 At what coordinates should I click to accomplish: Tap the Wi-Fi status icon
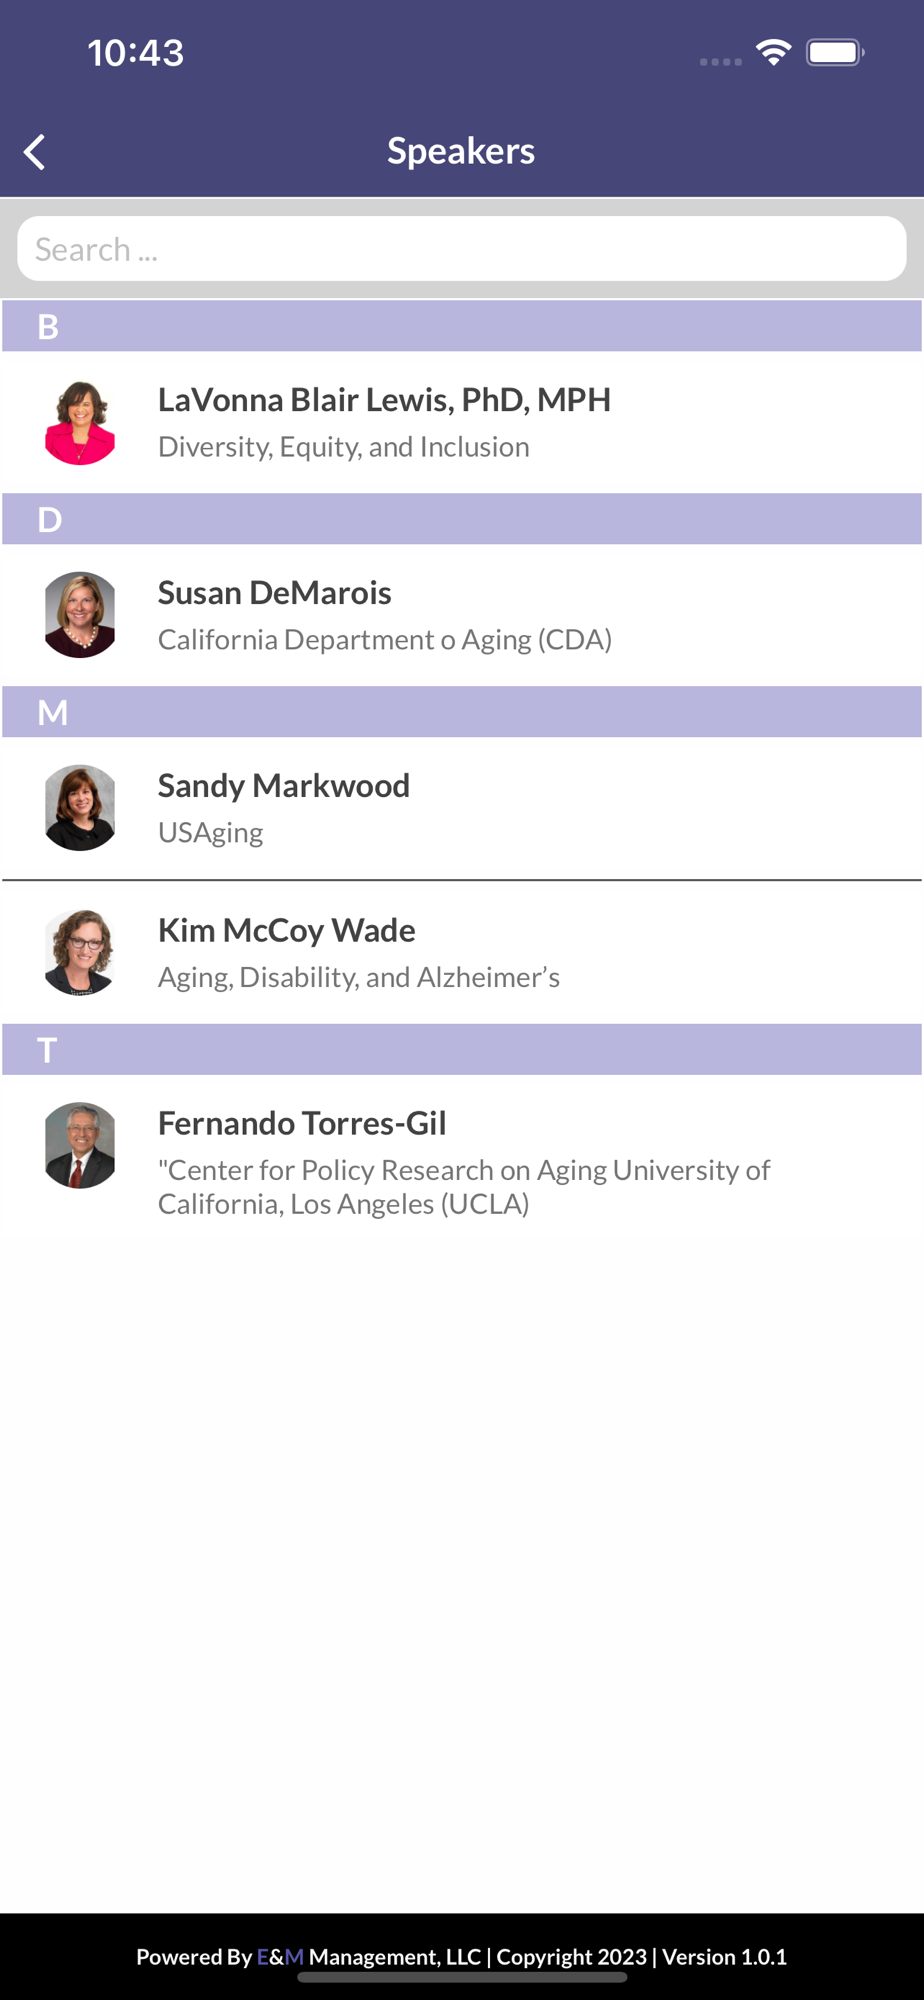pos(773,52)
